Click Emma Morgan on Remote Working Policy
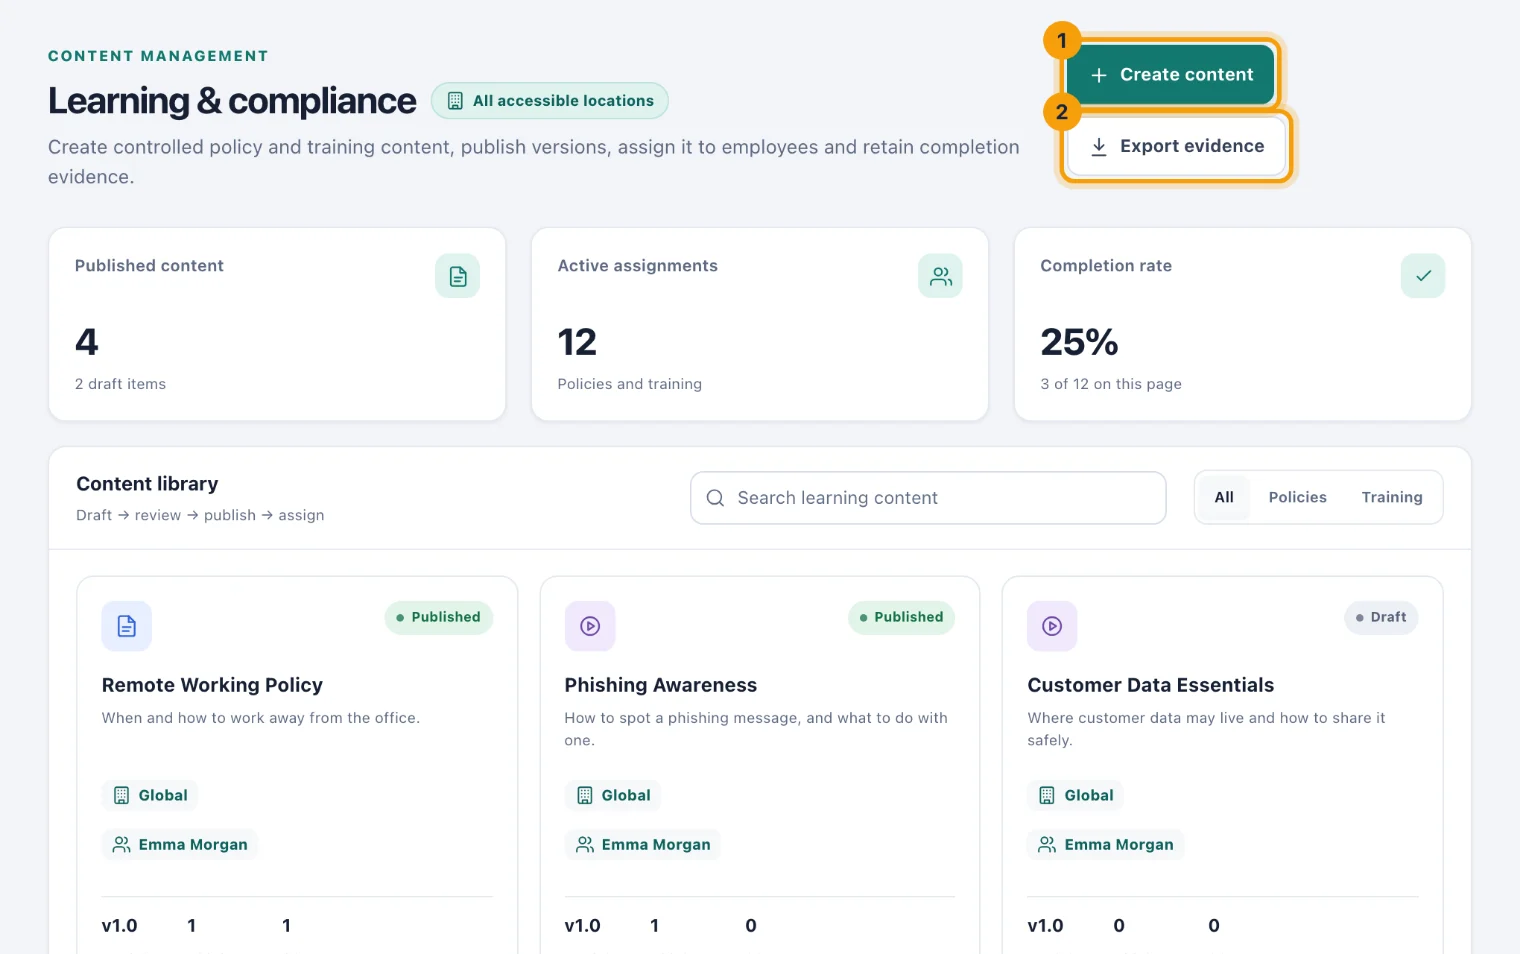Viewport: 1520px width, 954px height. pos(180,845)
